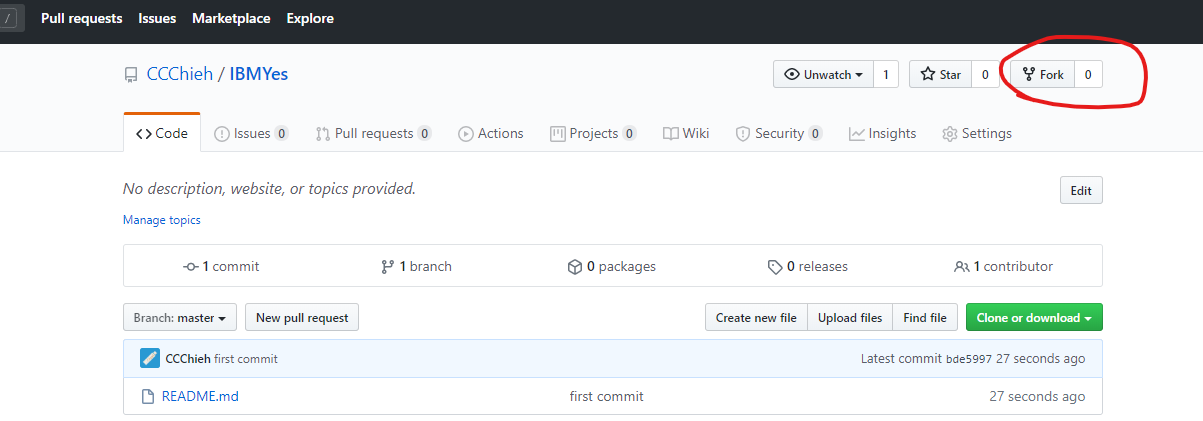Open the IBMYes repository link
Viewport: 1203px width, 421px height.
[259, 74]
